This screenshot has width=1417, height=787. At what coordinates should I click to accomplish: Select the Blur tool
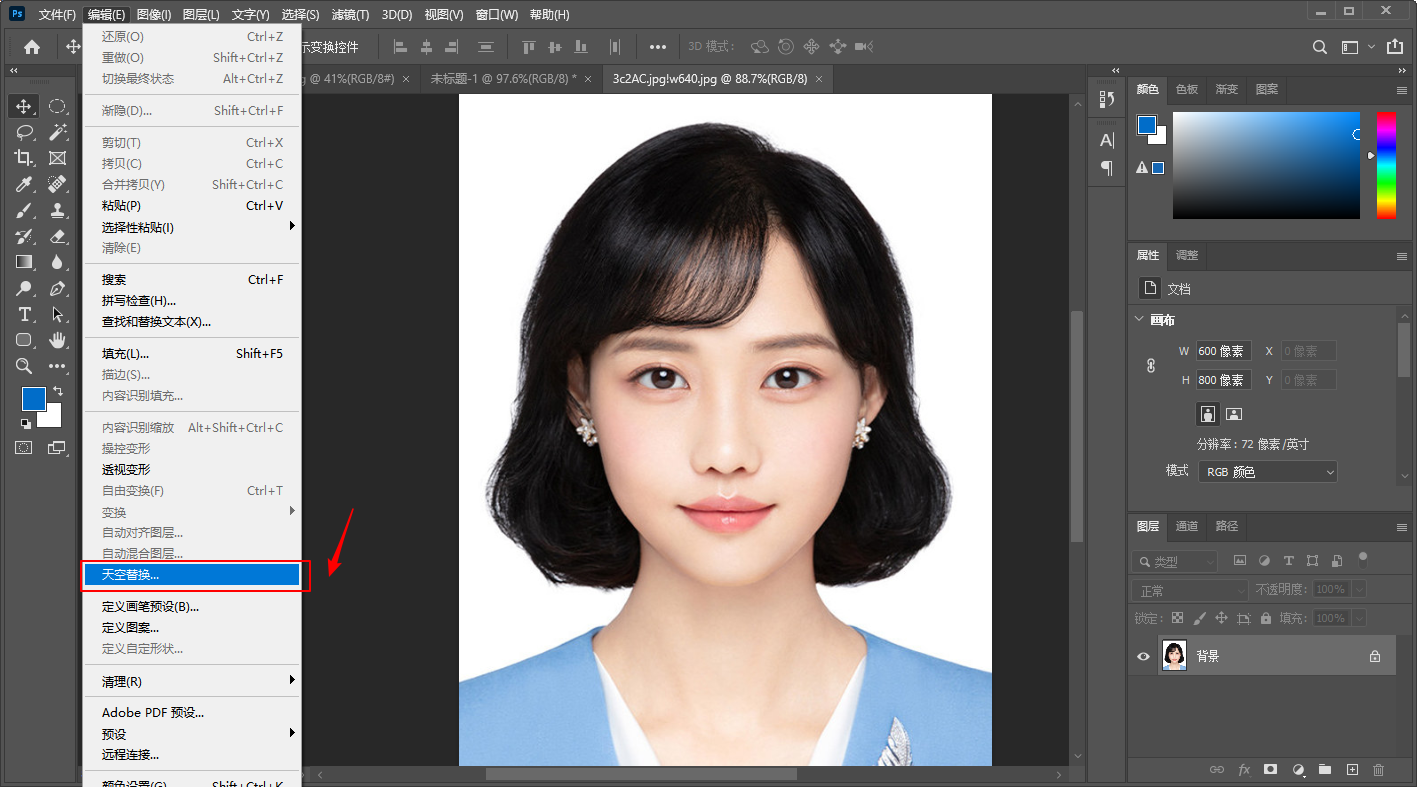click(58, 262)
